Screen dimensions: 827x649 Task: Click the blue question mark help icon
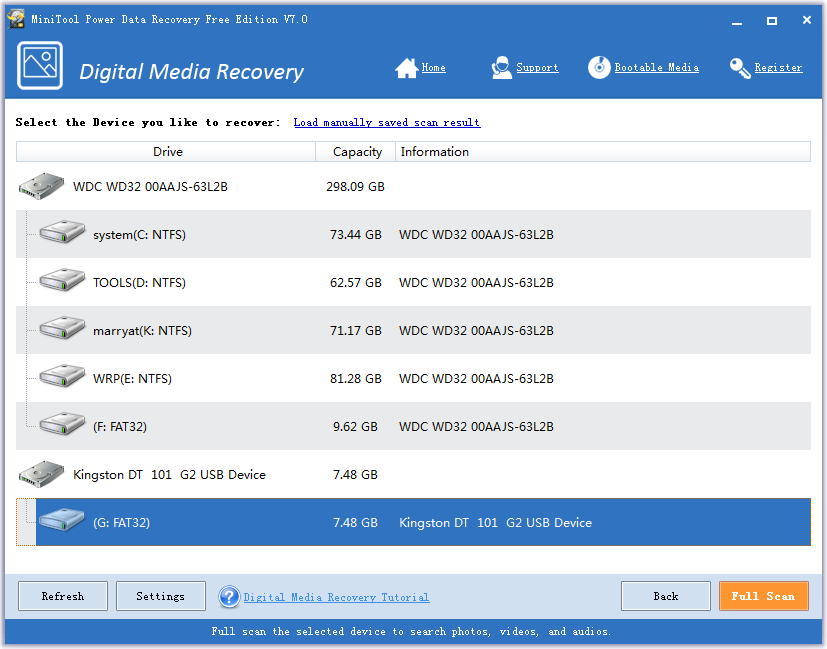[x=229, y=597]
